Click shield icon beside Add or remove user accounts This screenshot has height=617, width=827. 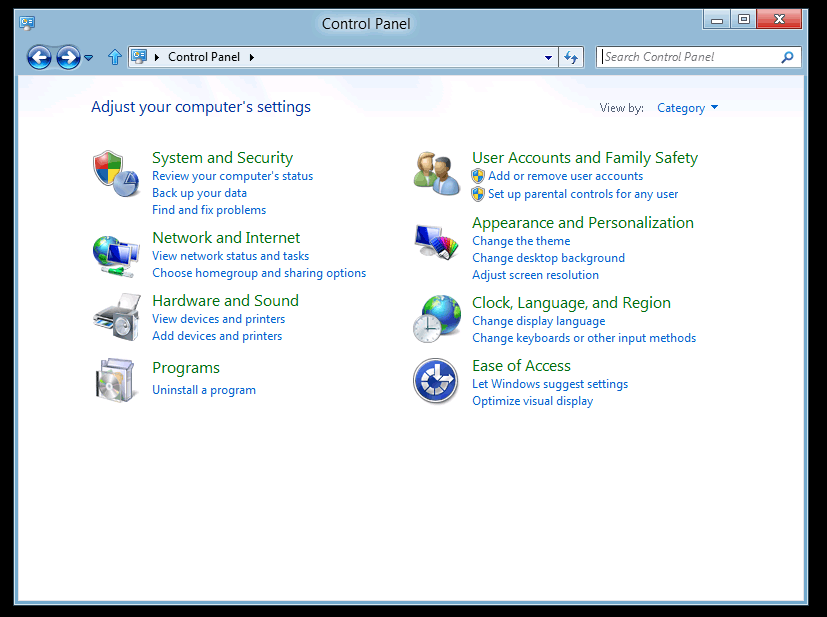(478, 176)
